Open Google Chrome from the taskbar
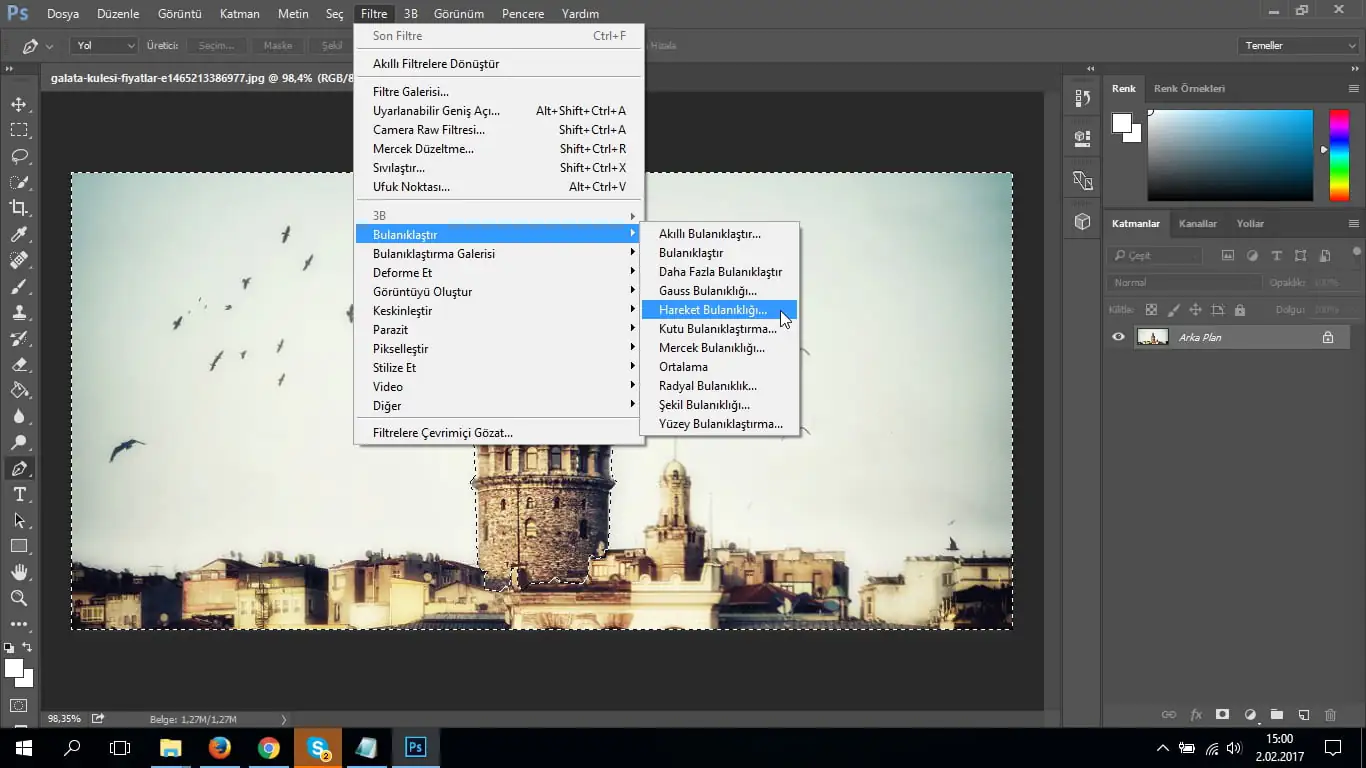The height and width of the screenshot is (768, 1366). (x=268, y=747)
